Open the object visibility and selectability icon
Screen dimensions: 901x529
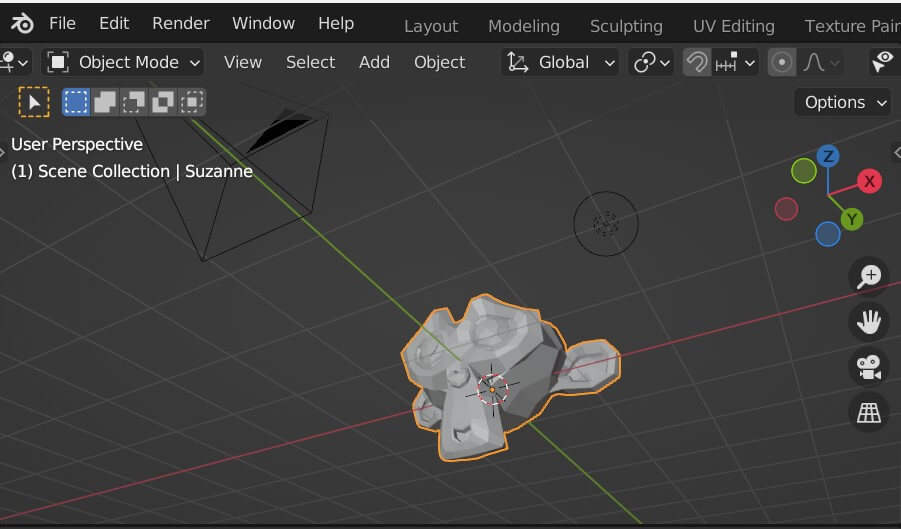point(884,62)
